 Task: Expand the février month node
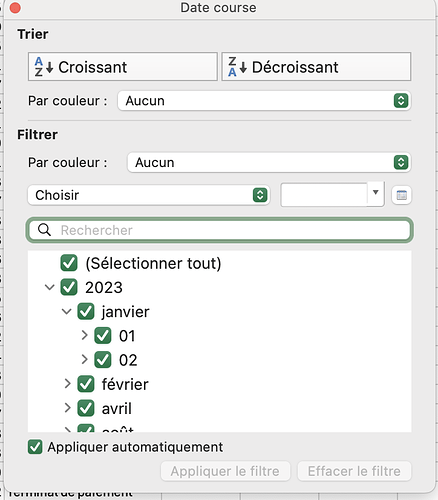[67, 384]
